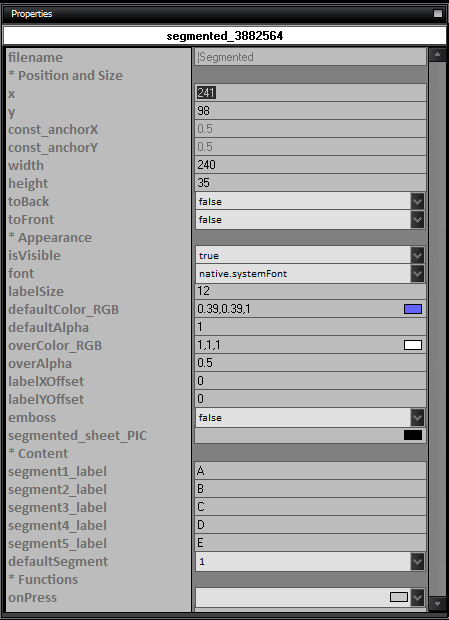Click the scrollbar up arrow

click(437, 55)
